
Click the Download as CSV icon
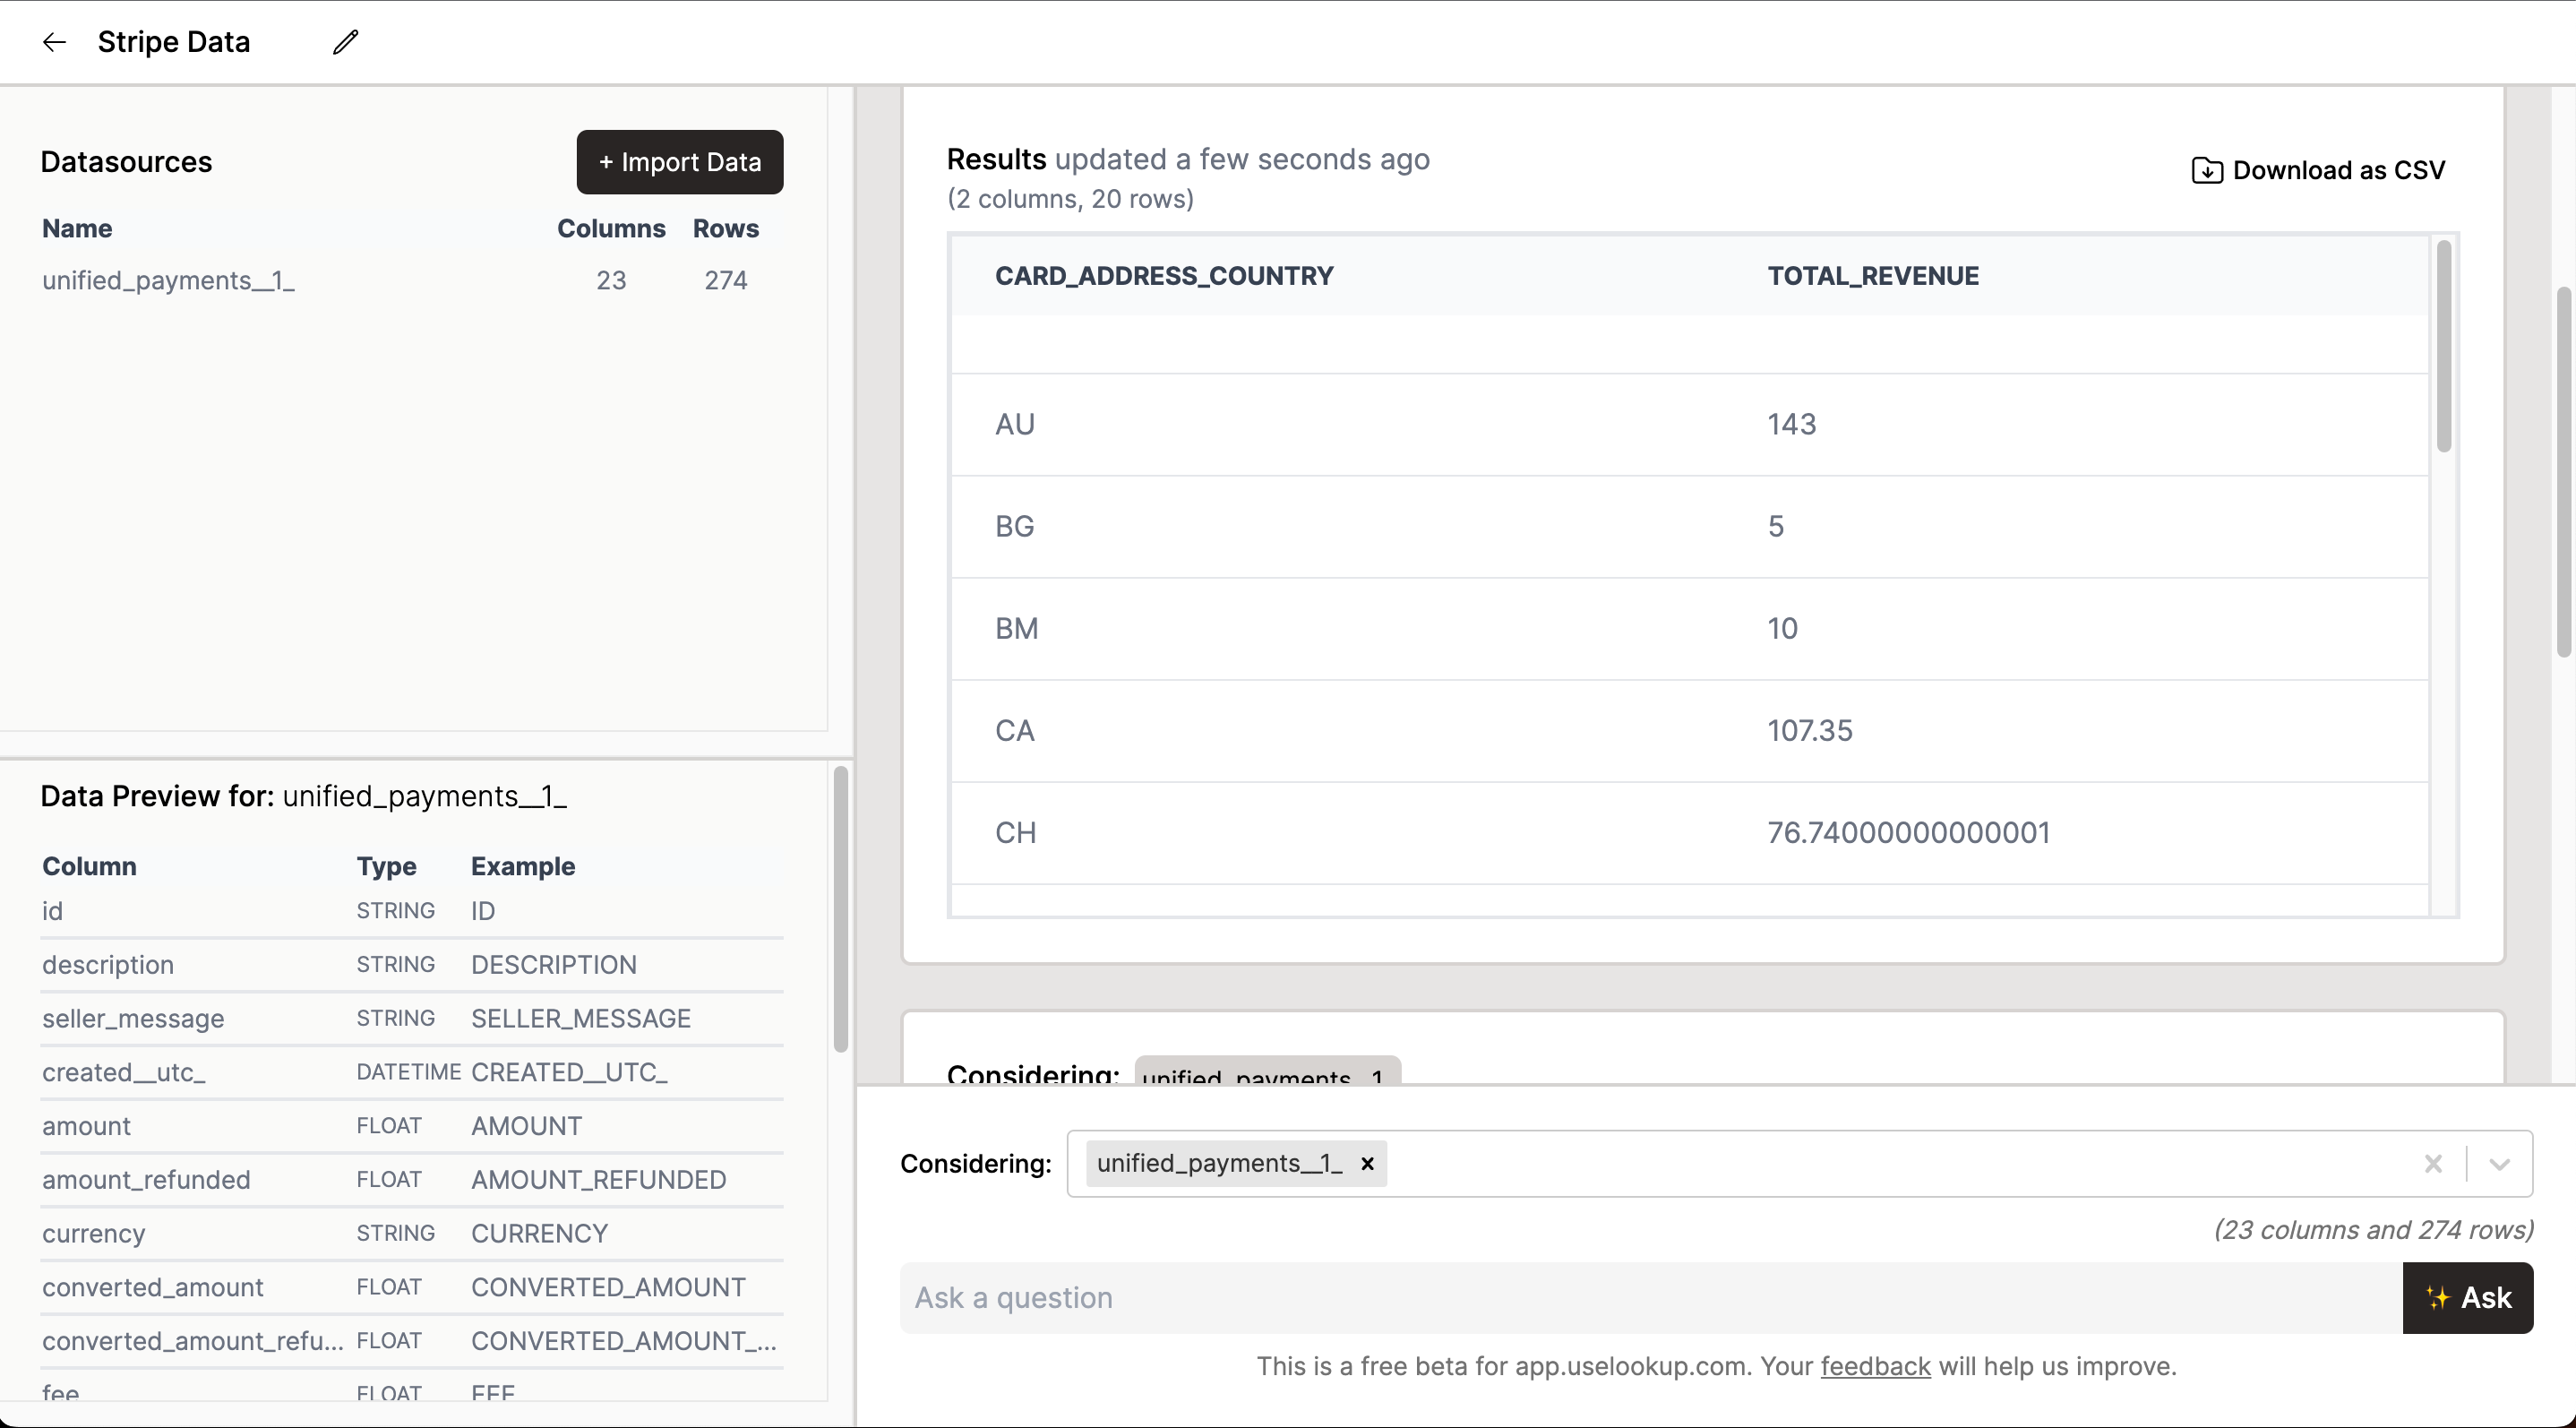2206,171
